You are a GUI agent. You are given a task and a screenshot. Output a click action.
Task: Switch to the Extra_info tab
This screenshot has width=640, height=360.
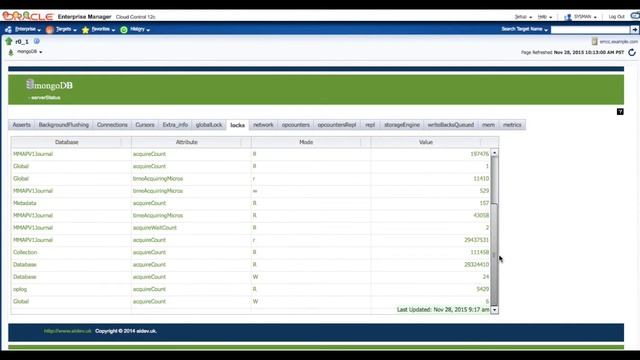pos(175,125)
